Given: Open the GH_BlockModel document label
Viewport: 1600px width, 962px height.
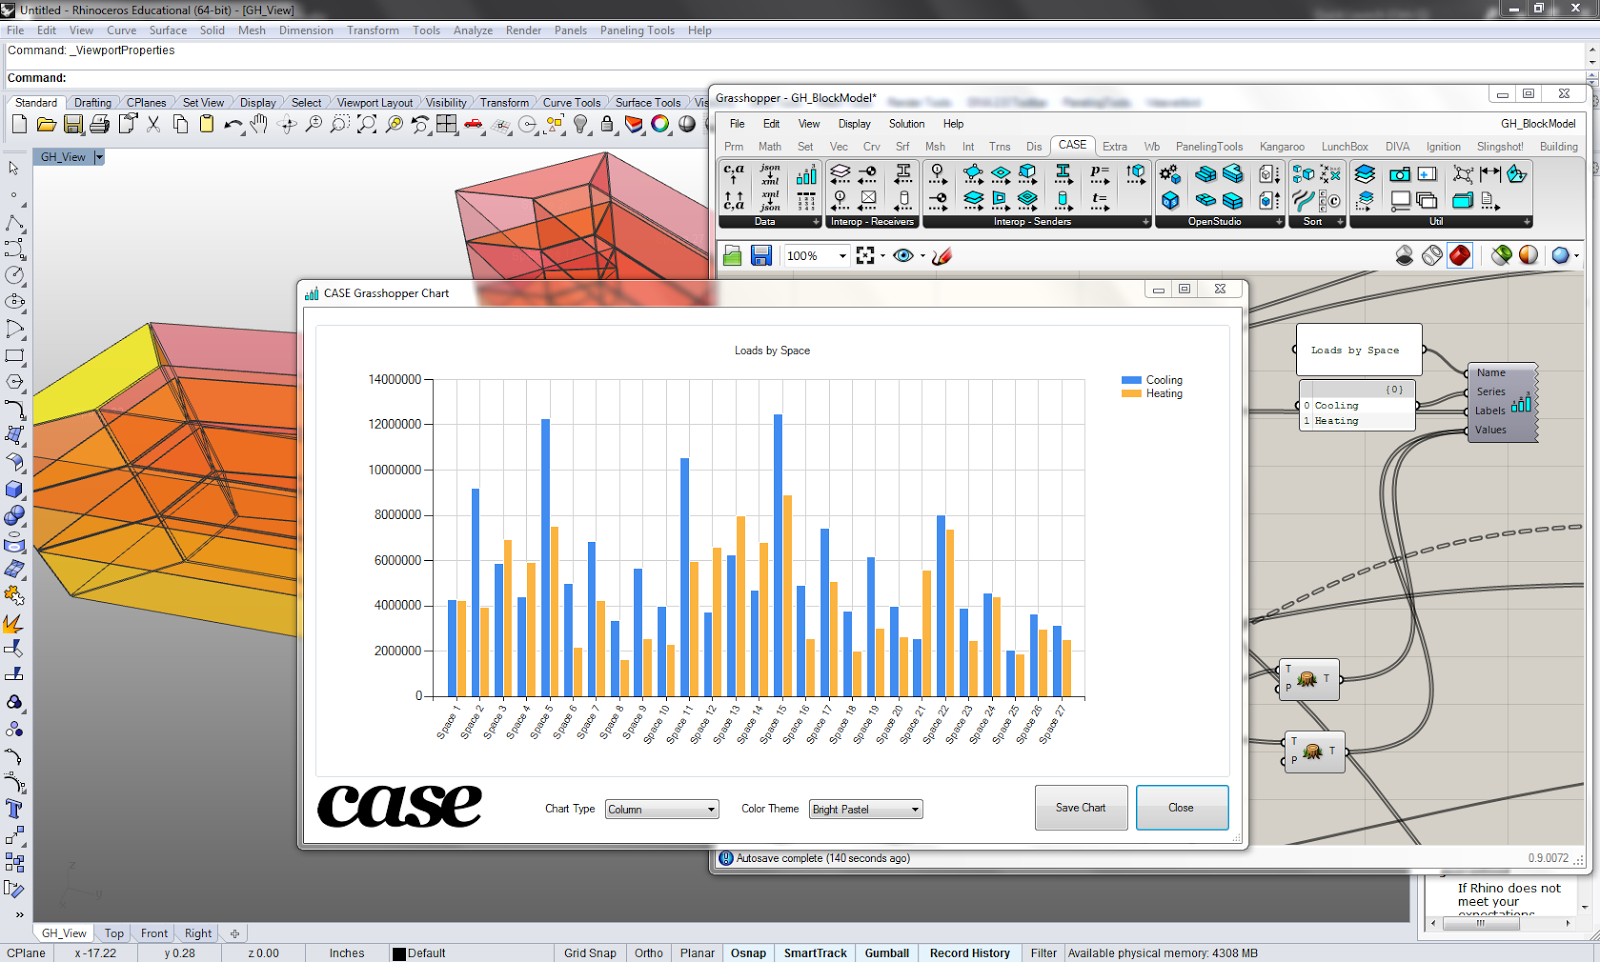Looking at the screenshot, I should [x=1538, y=124].
